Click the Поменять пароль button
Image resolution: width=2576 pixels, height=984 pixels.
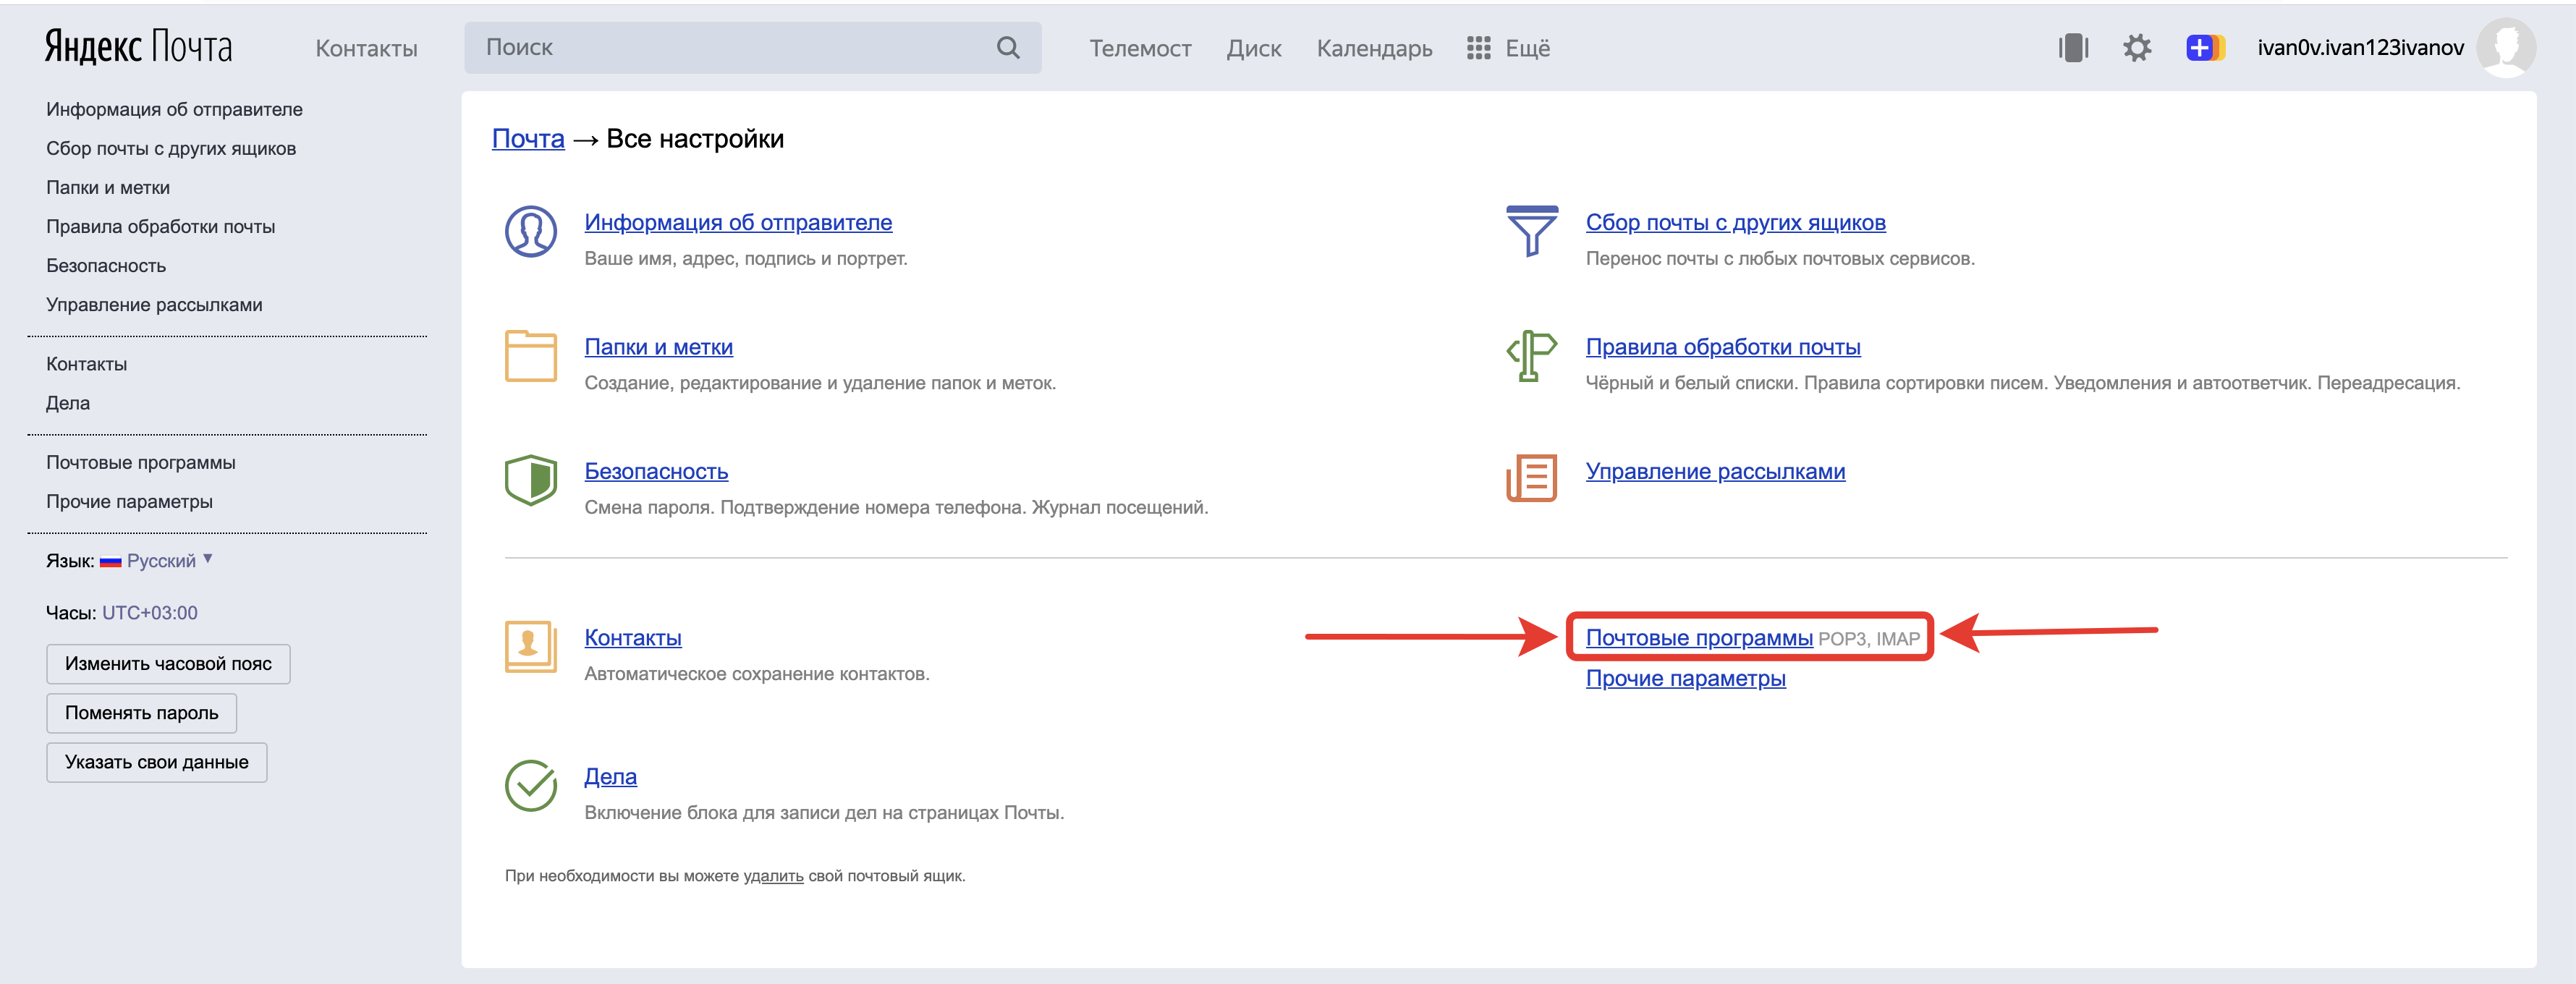[141, 713]
